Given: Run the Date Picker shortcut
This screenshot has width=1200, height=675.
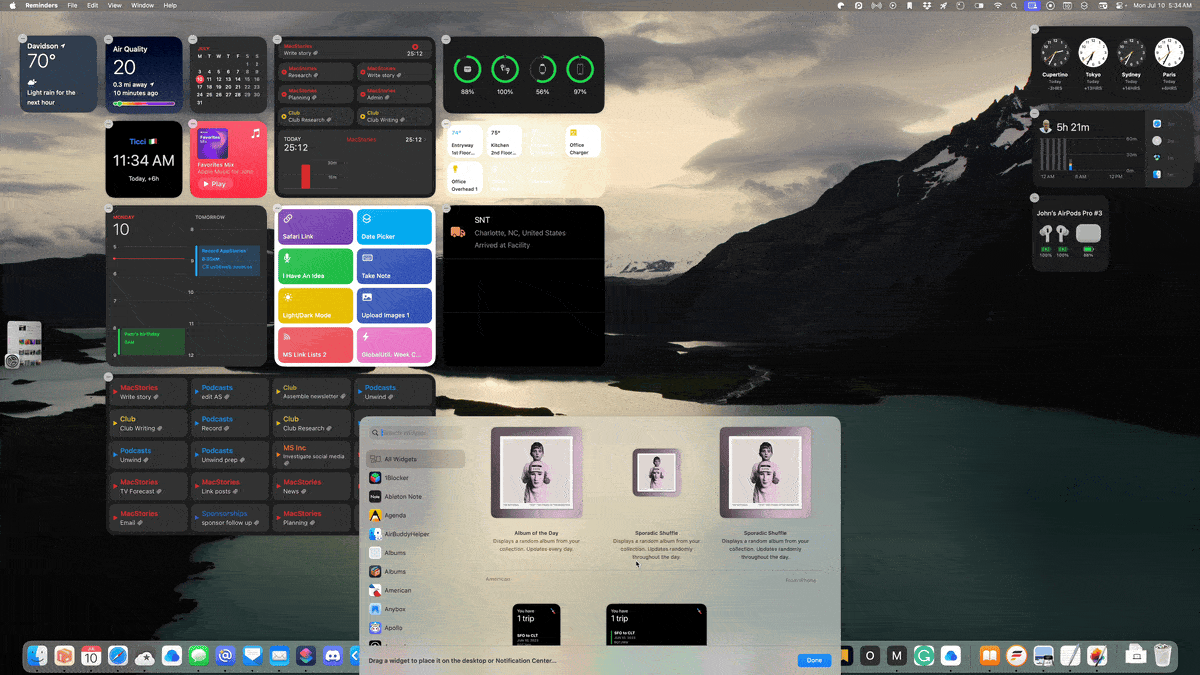Looking at the screenshot, I should (x=394, y=227).
